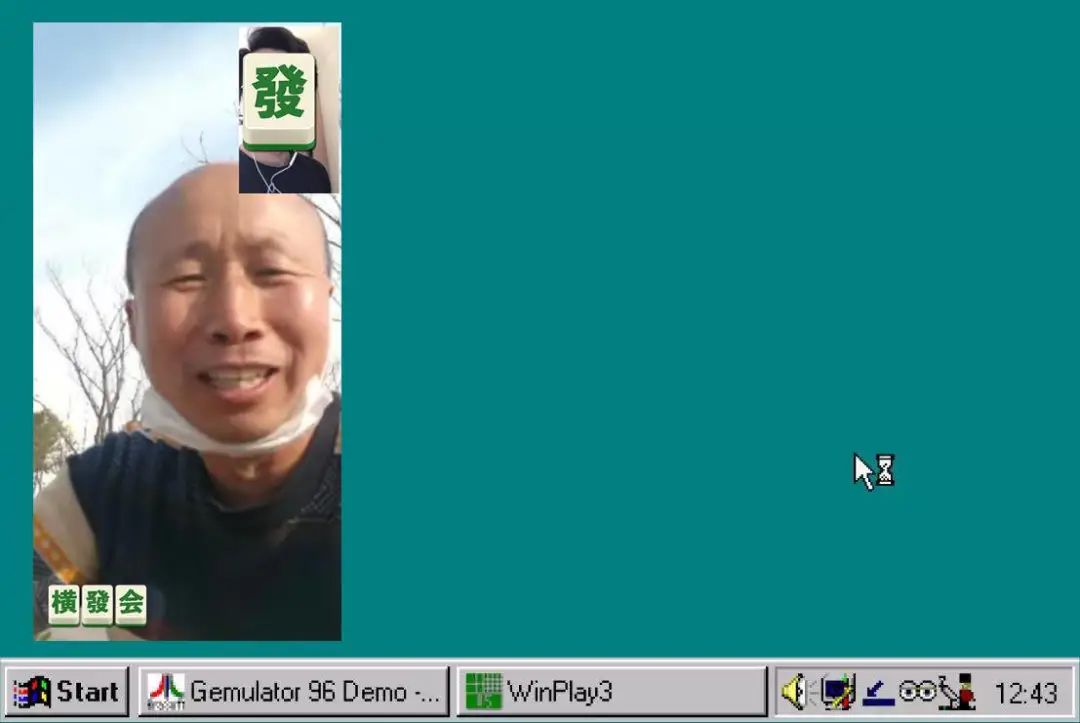Click the Gemulator logo icon on taskbar
The image size is (1080, 723).
(x=166, y=691)
